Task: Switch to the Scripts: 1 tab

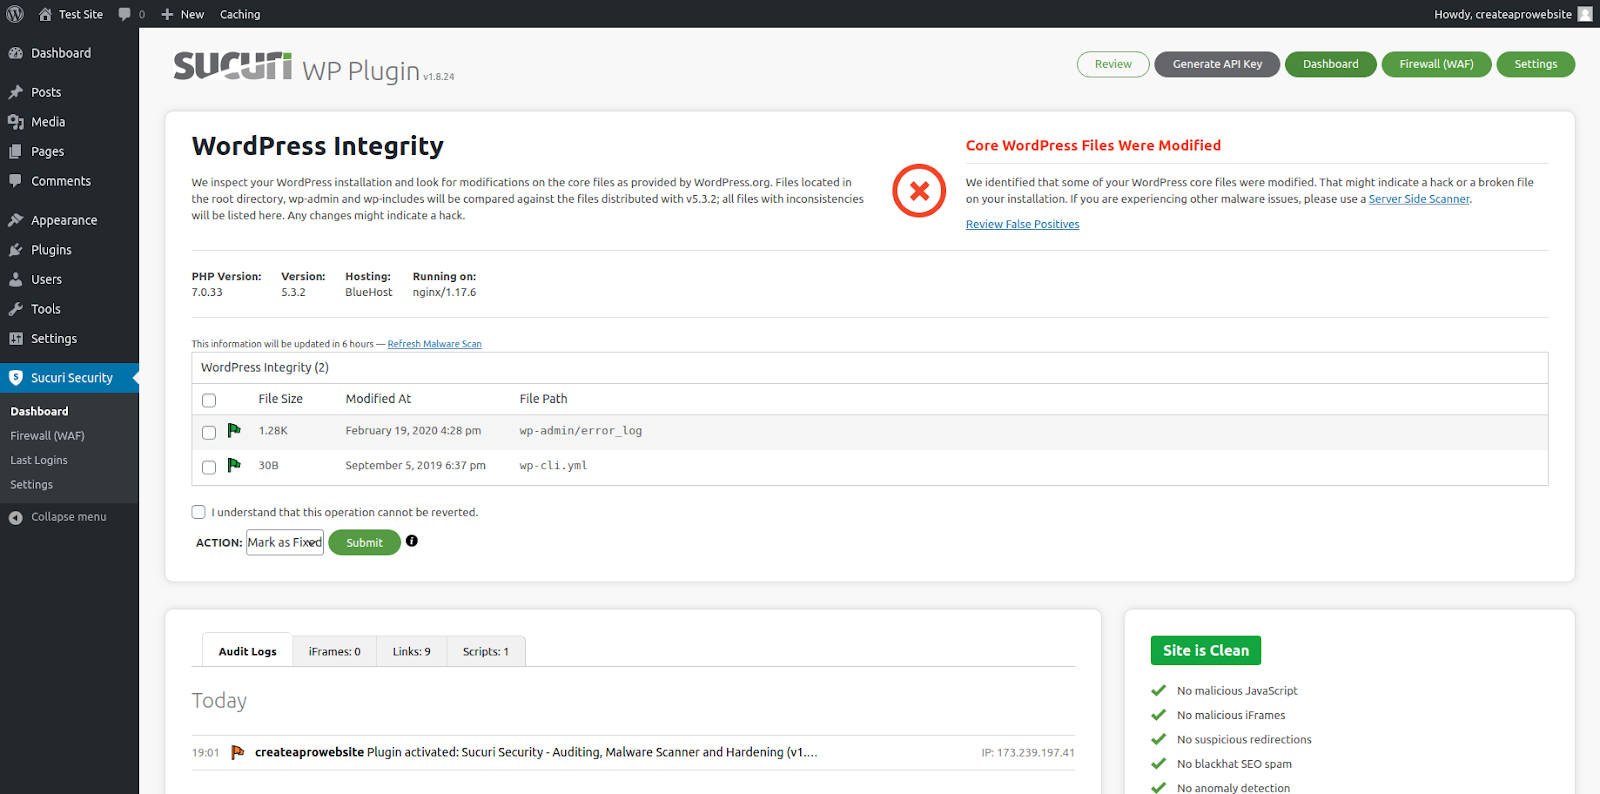Action: pos(486,651)
